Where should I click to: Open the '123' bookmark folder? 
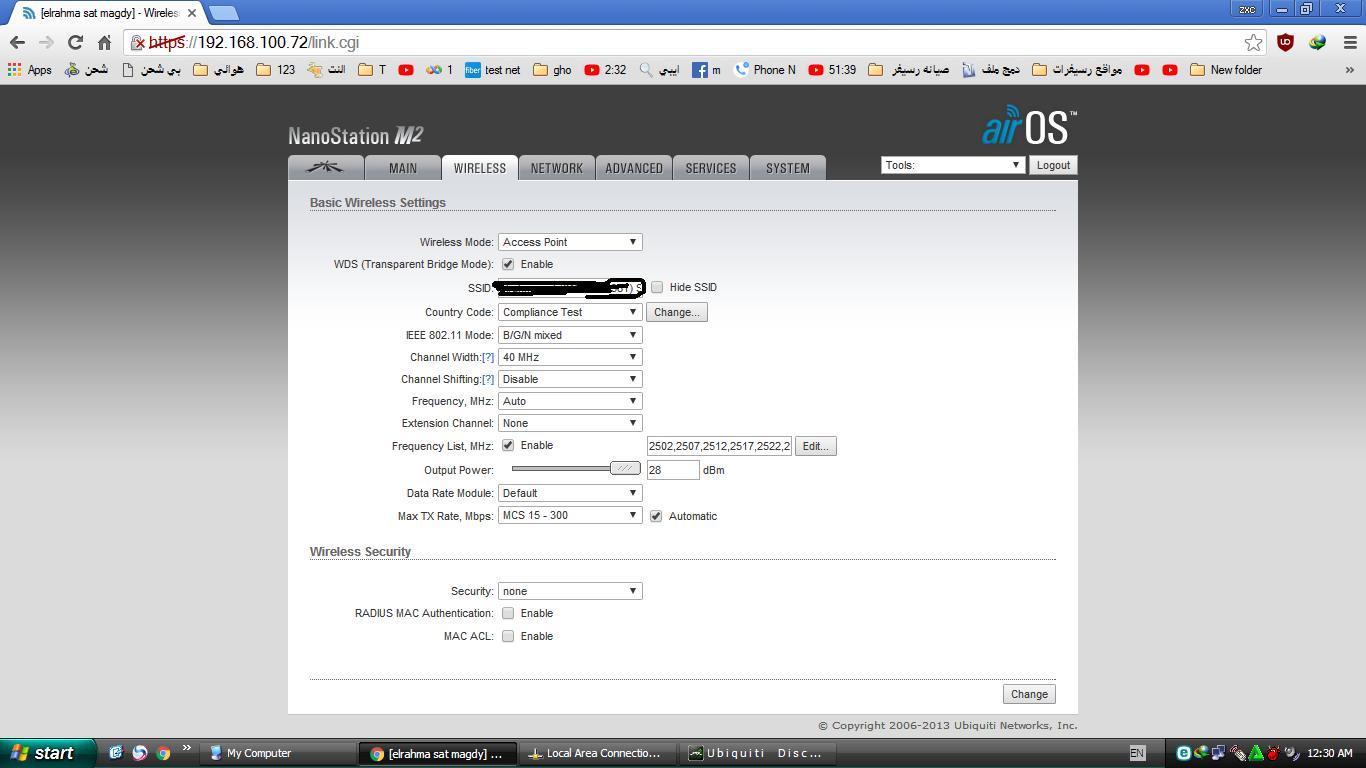[x=276, y=70]
